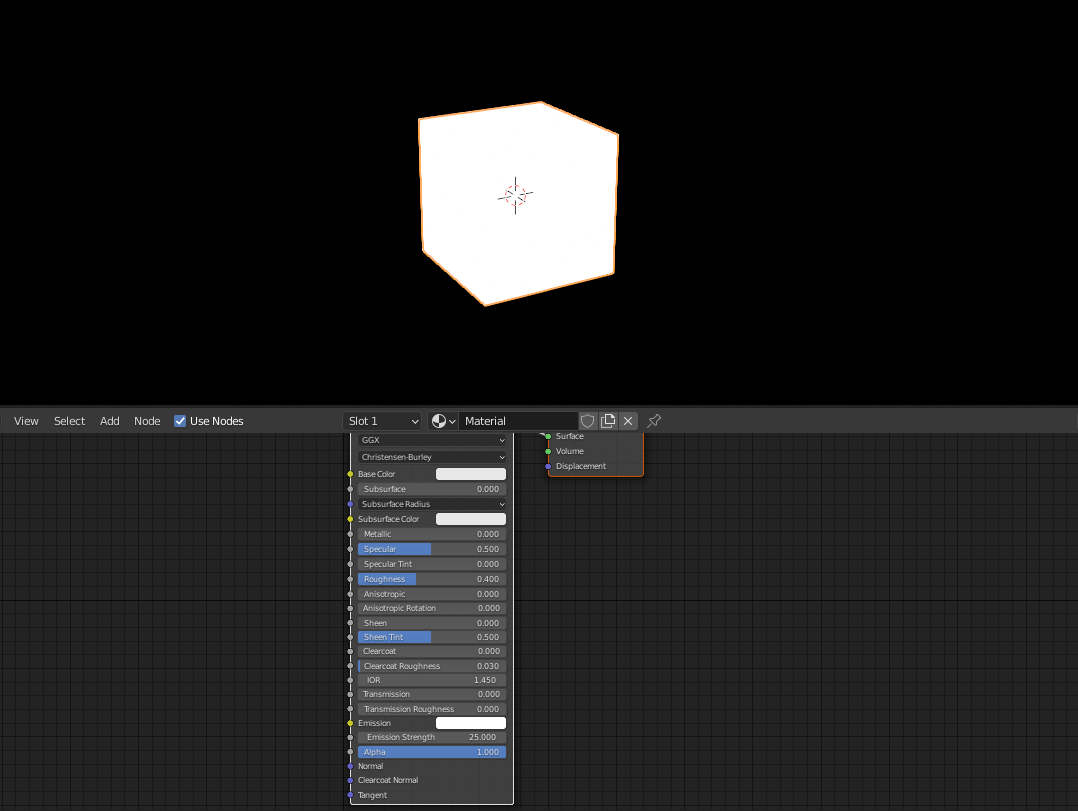Disable the Use Nodes checkbox
The image size is (1078, 811).
(x=180, y=421)
